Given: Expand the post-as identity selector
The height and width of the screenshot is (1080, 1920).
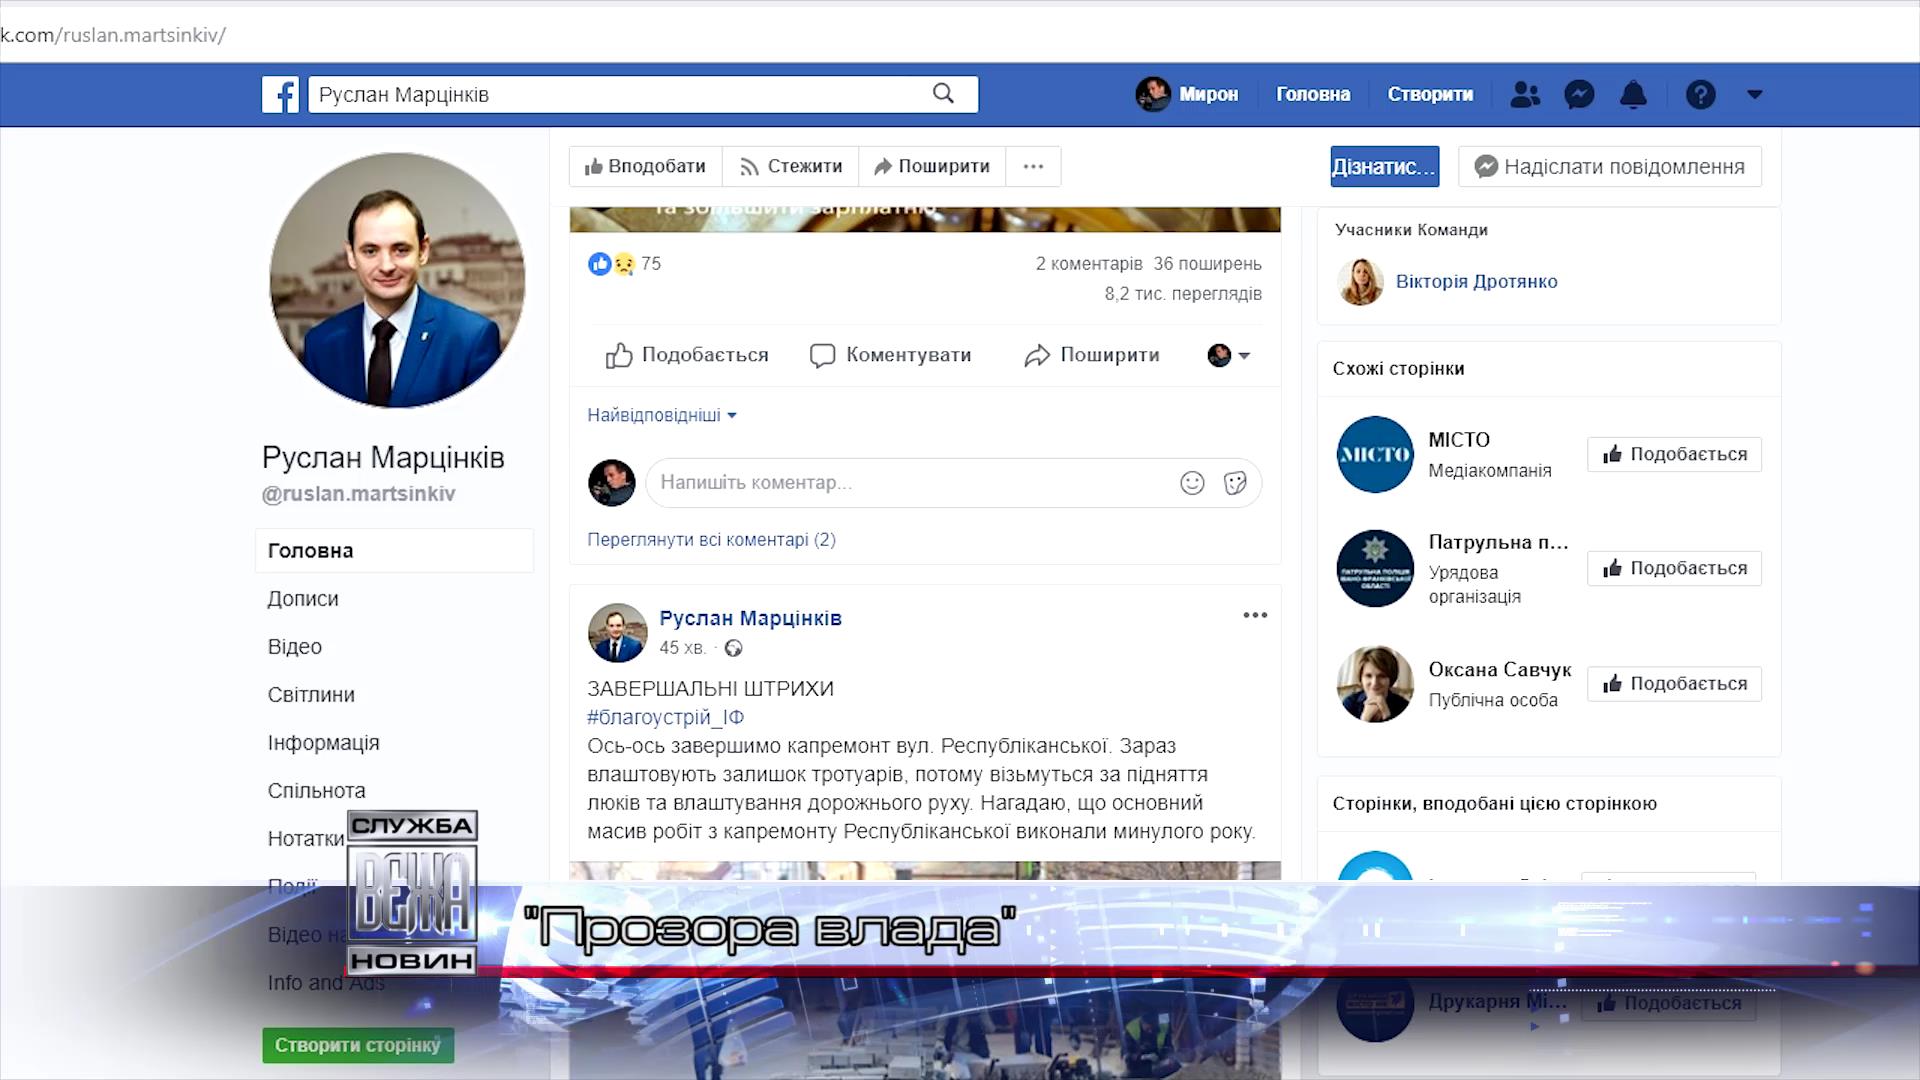Looking at the screenshot, I should pos(1229,355).
